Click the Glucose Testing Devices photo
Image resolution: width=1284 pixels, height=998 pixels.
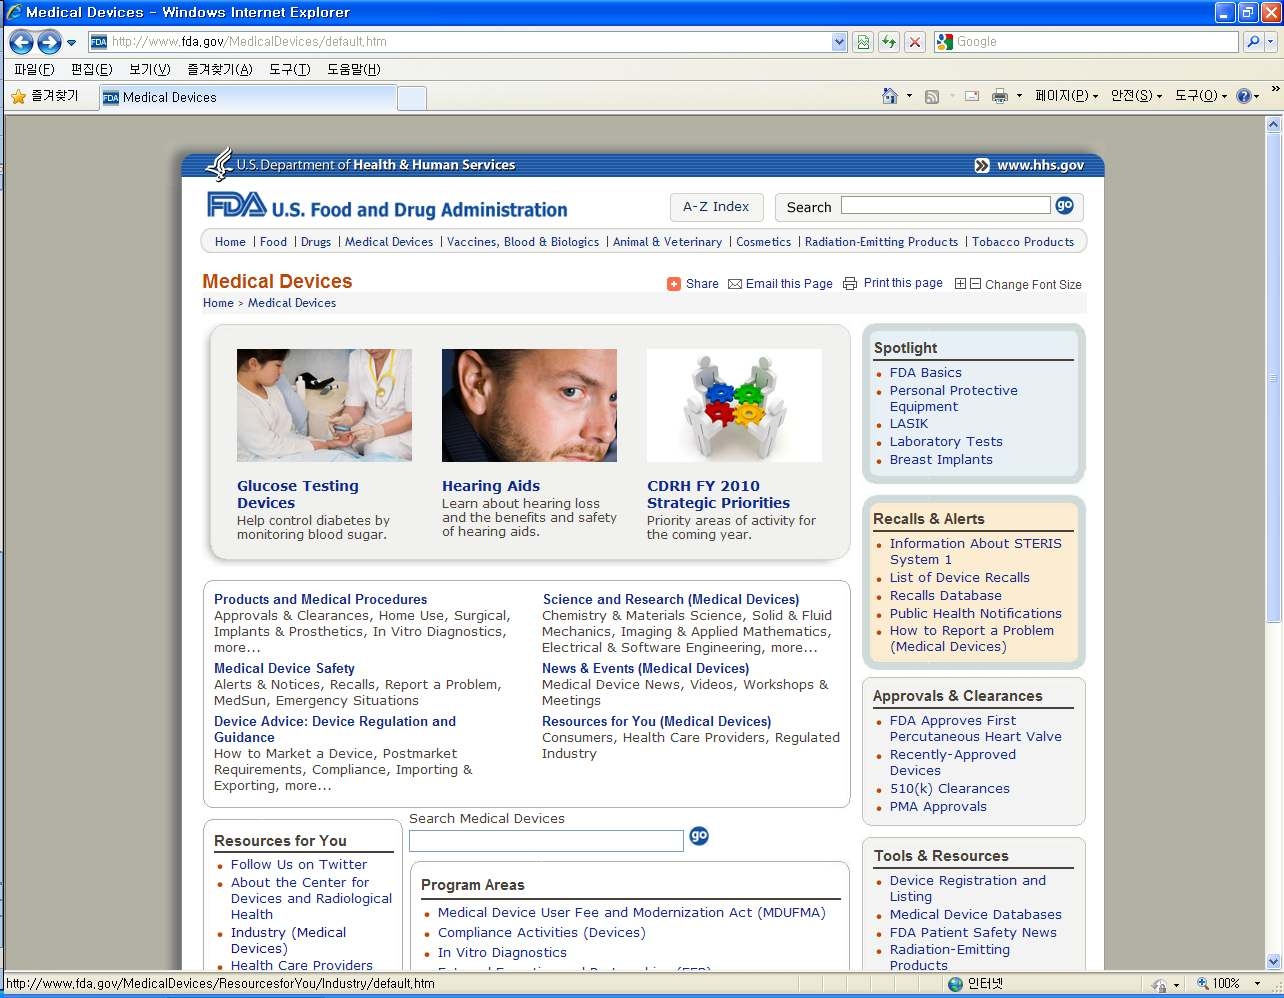324,405
